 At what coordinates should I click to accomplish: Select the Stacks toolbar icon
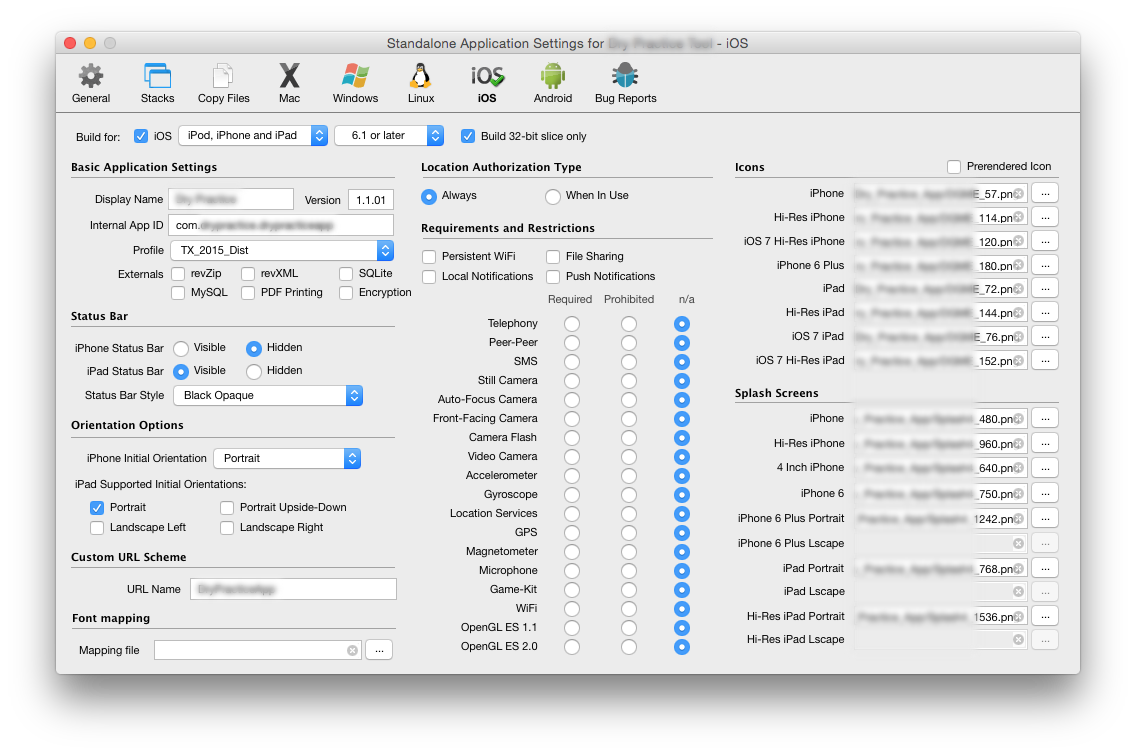[x=157, y=84]
